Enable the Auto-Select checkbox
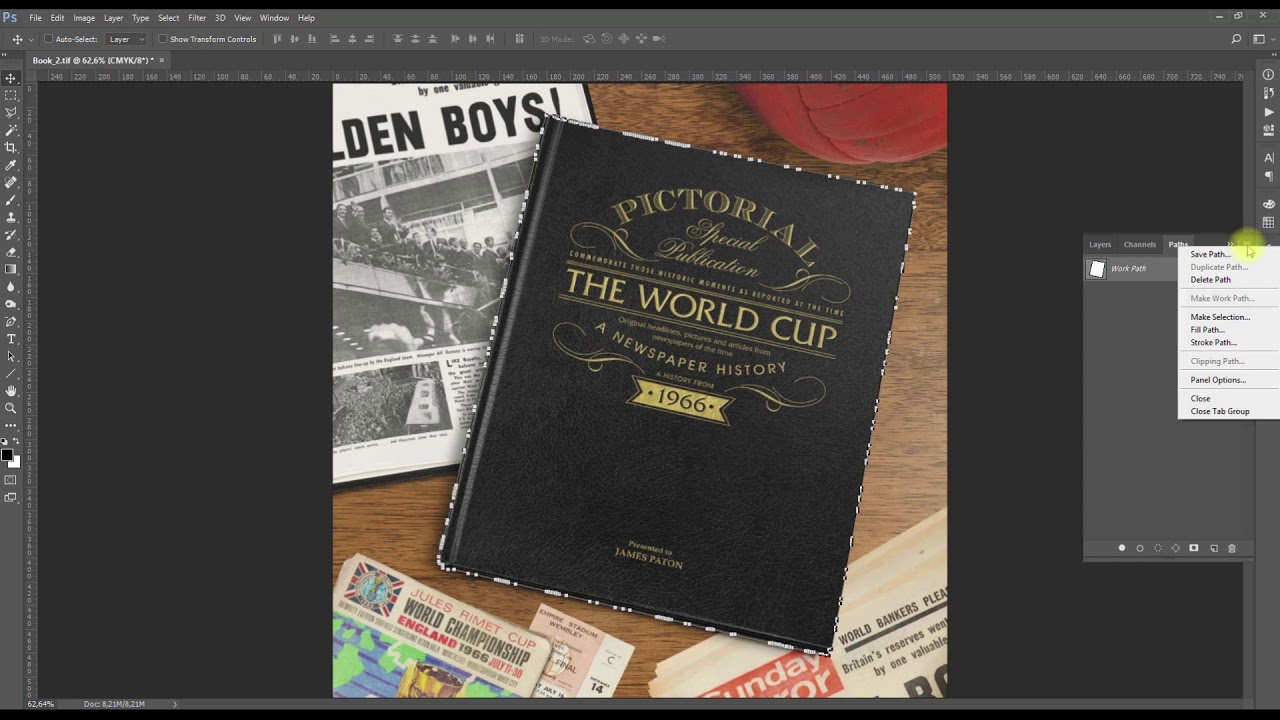The width and height of the screenshot is (1280, 720). click(48, 39)
